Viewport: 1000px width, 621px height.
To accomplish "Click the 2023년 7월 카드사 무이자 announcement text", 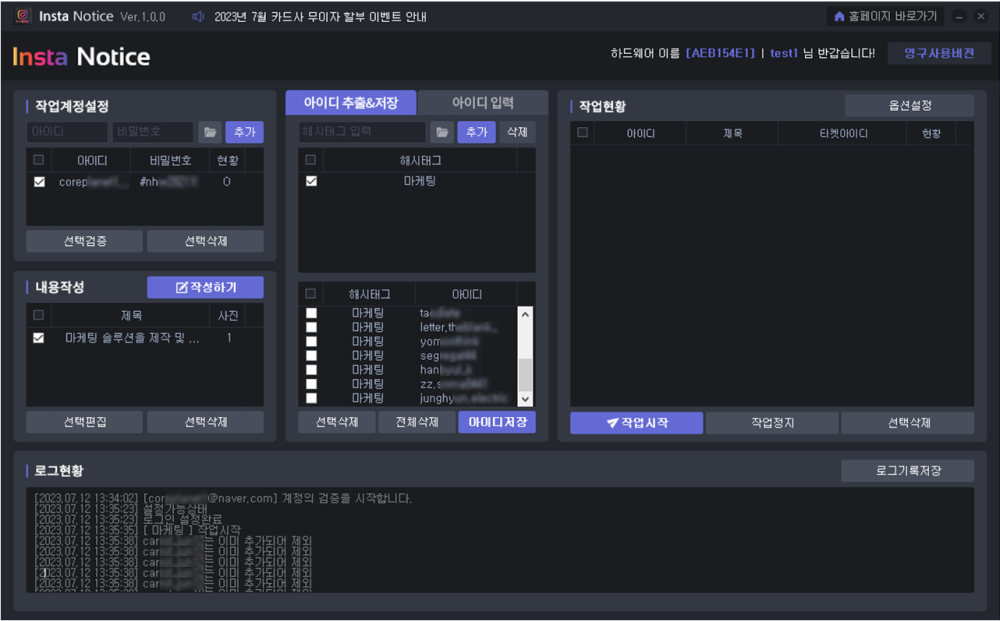I will tap(320, 17).
